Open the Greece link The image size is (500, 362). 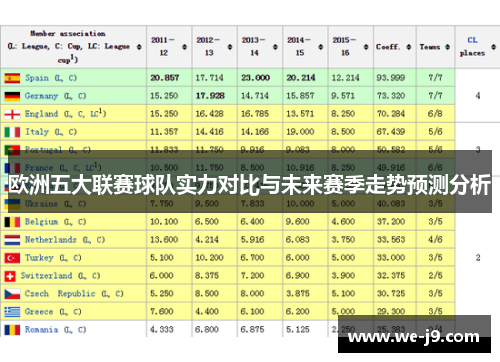tap(39, 312)
